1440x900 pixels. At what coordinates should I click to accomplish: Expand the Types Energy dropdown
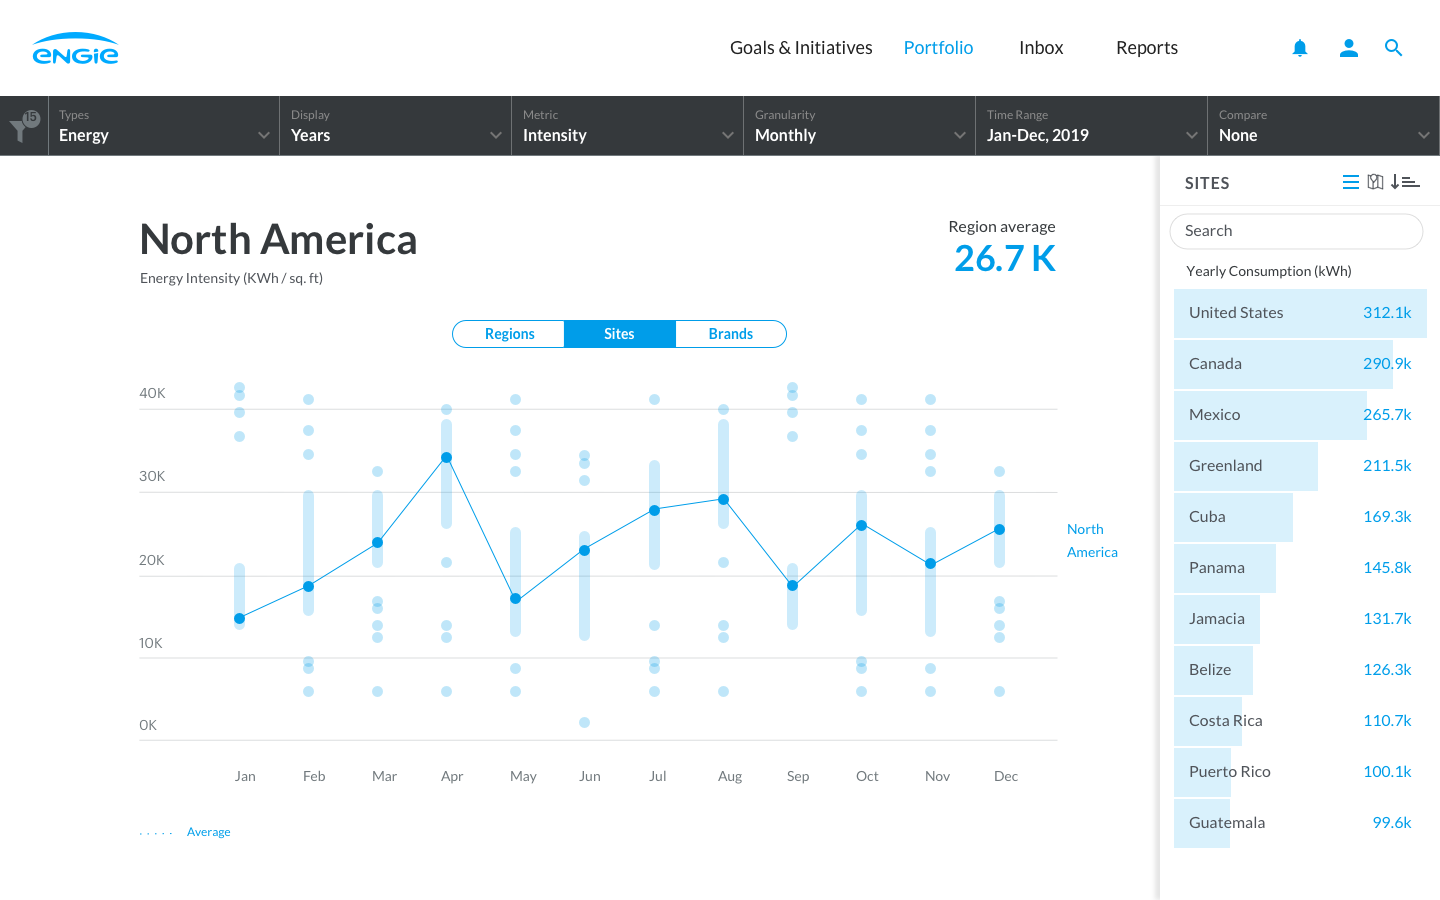pyautogui.click(x=164, y=126)
